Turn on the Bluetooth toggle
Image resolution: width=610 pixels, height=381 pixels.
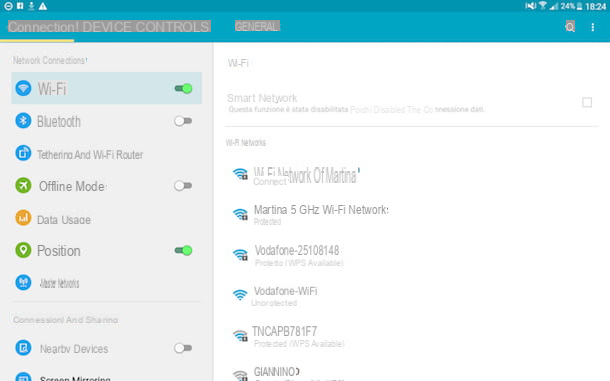pyautogui.click(x=183, y=121)
